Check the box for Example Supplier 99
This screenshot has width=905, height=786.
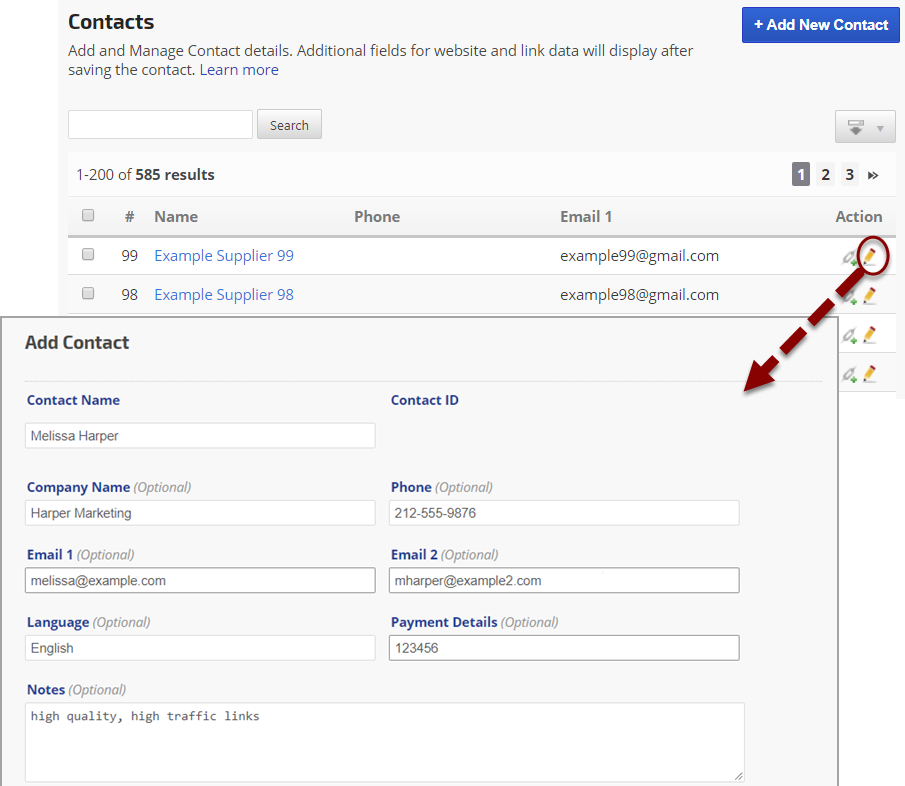pyautogui.click(x=88, y=255)
